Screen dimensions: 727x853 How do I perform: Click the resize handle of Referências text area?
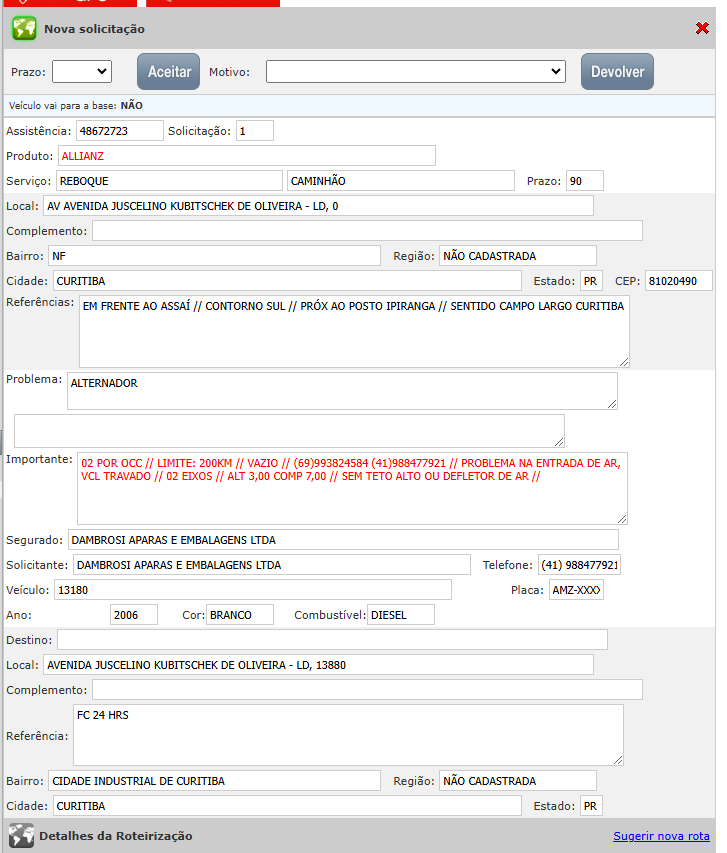click(624, 362)
